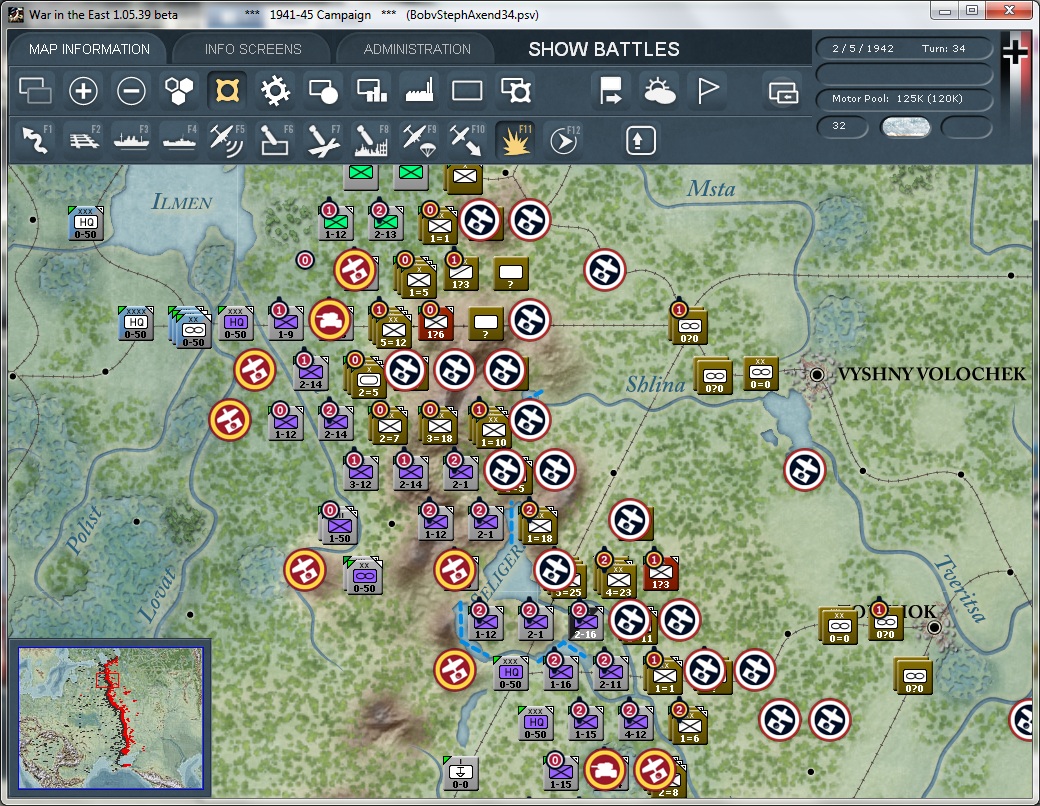Select the 5=12 Soviet infantry stack
Viewport: 1040px width, 806px height.
(393, 330)
